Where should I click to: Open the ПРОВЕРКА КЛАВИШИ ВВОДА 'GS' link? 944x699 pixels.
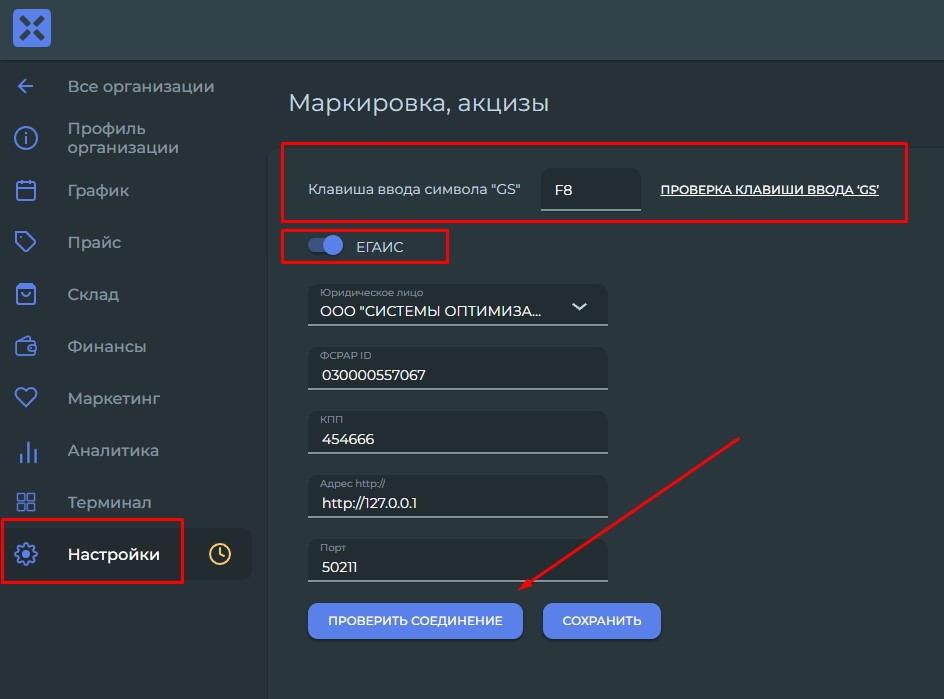769,190
